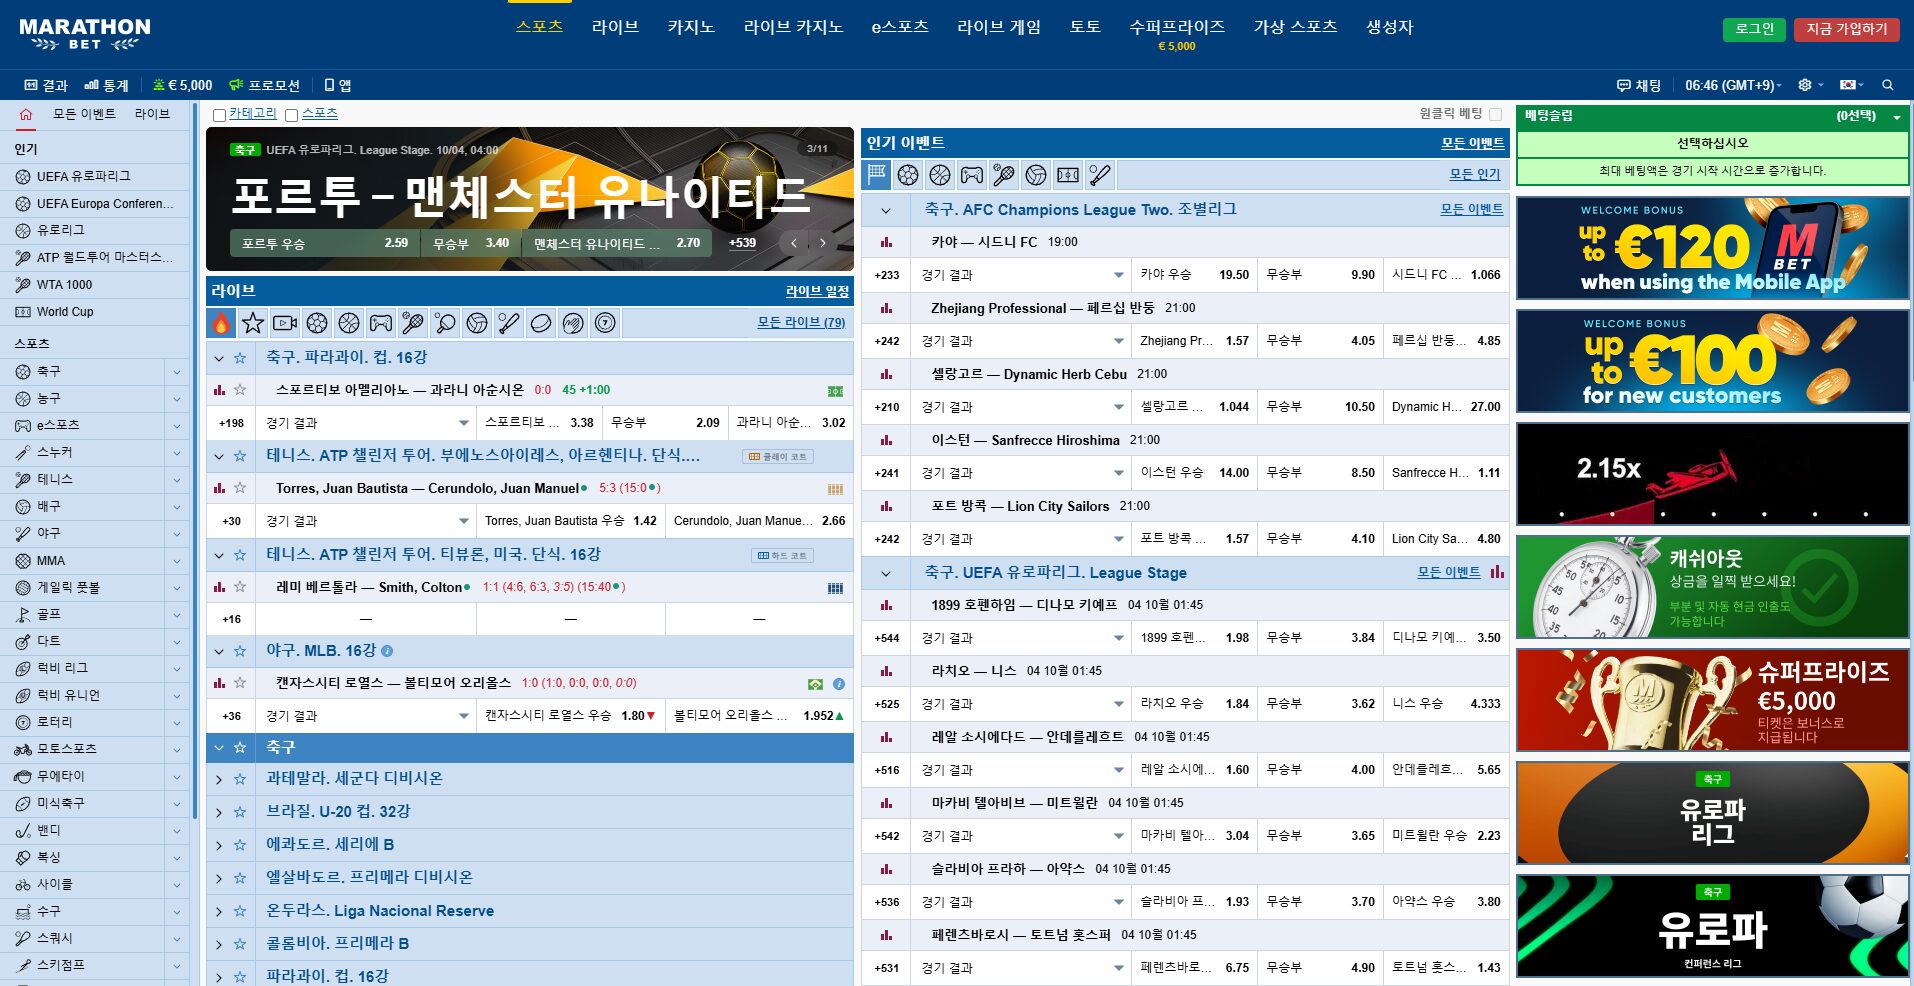This screenshot has width=1914, height=986.
Task: Open the 라이브 일정 link
Action: click(817, 291)
